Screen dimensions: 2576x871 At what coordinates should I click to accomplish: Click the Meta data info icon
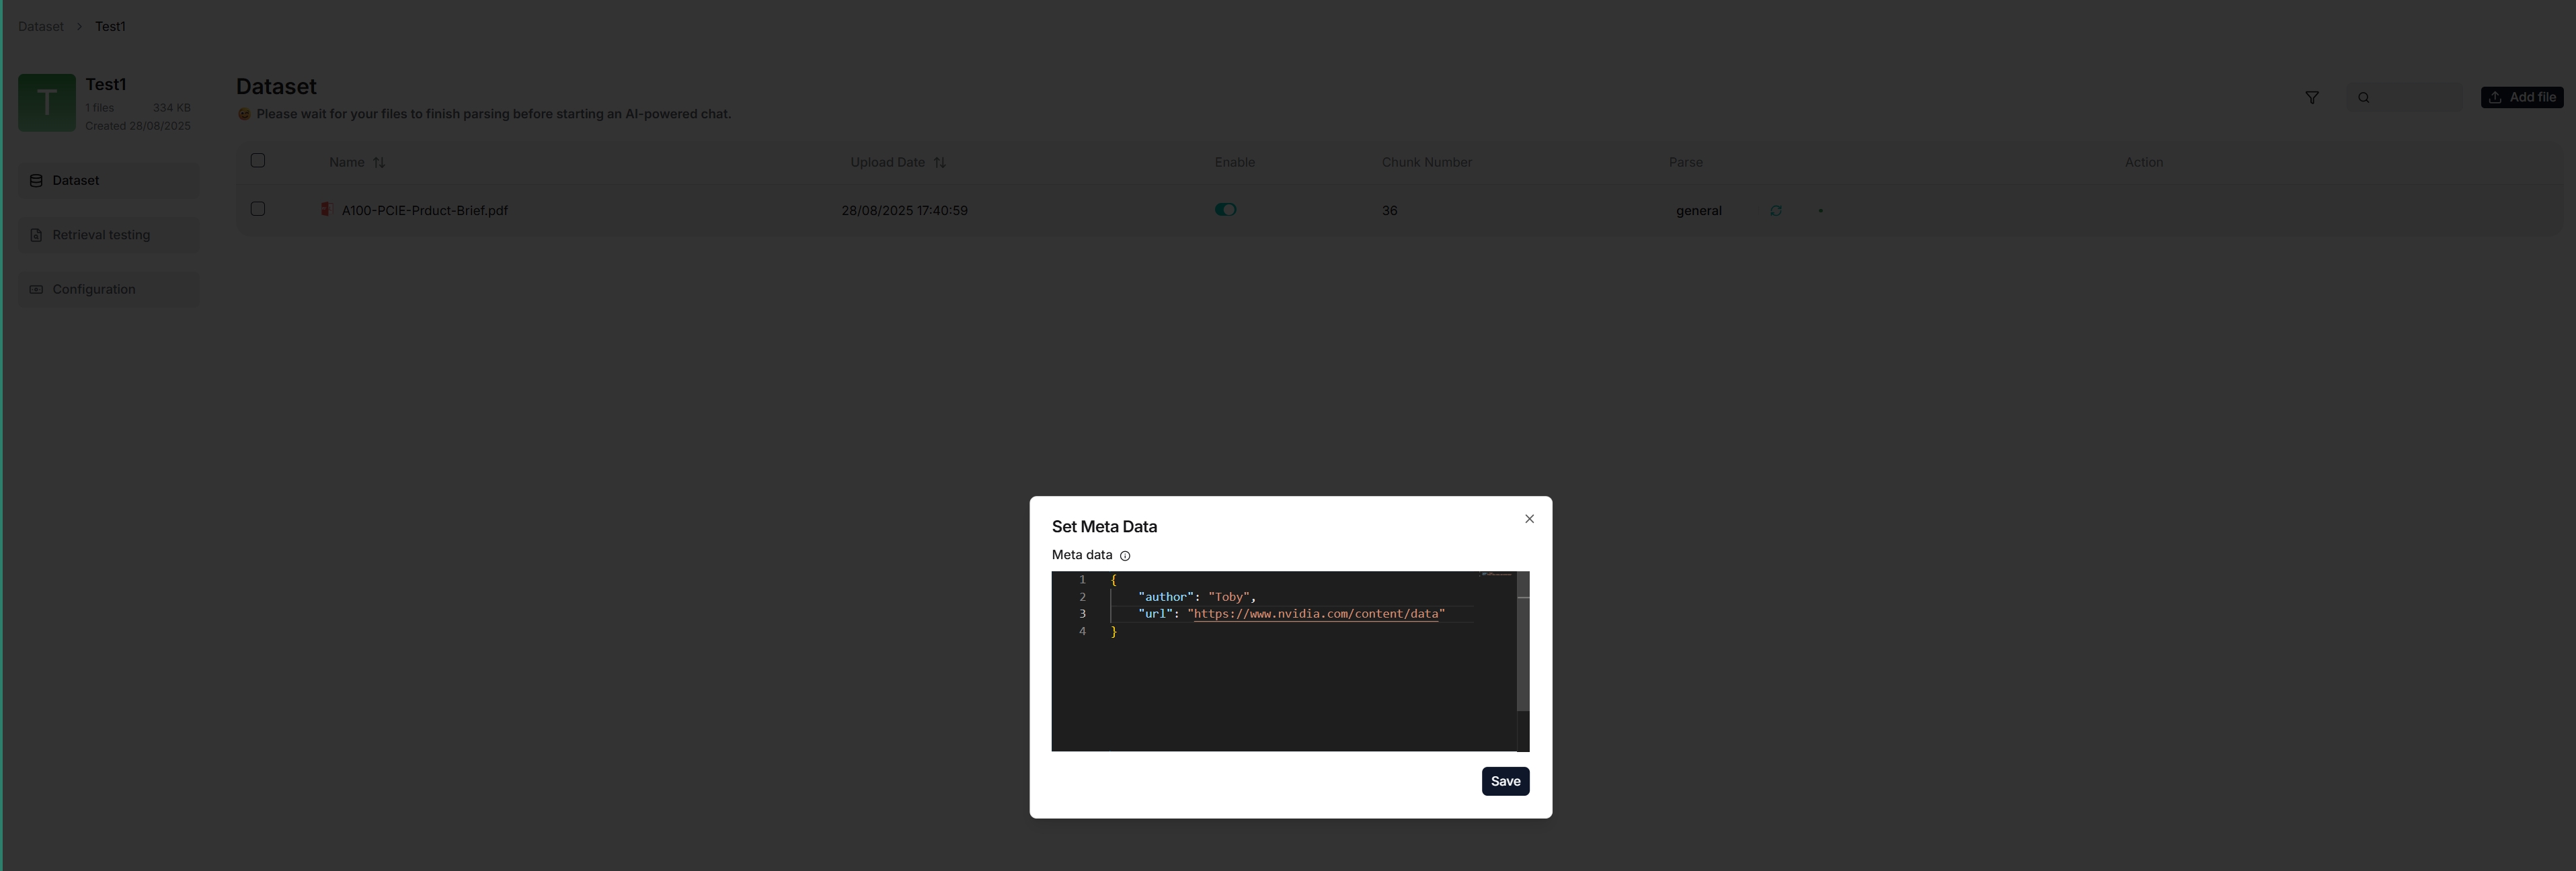coord(1125,556)
